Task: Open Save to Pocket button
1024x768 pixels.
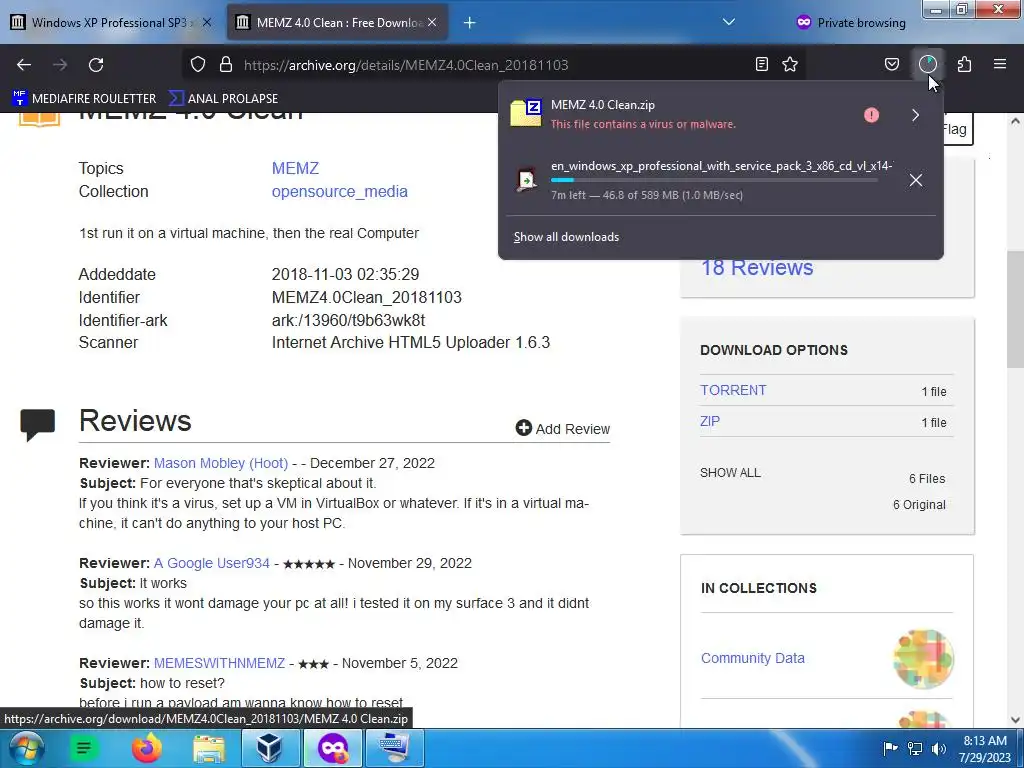Action: (892, 65)
